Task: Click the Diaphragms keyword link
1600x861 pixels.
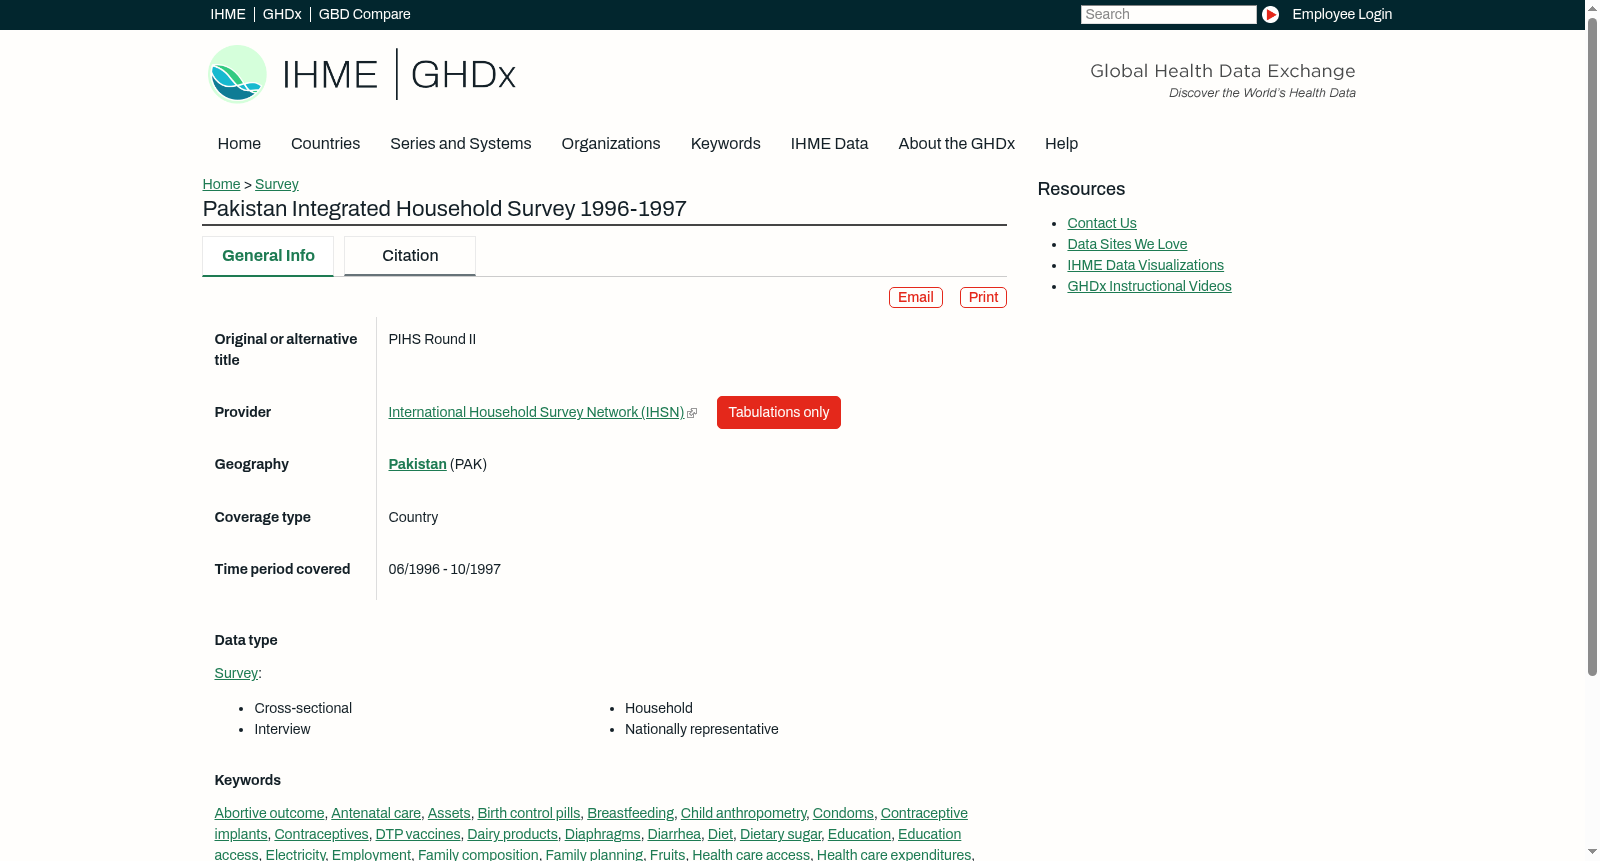Action: 602,834
